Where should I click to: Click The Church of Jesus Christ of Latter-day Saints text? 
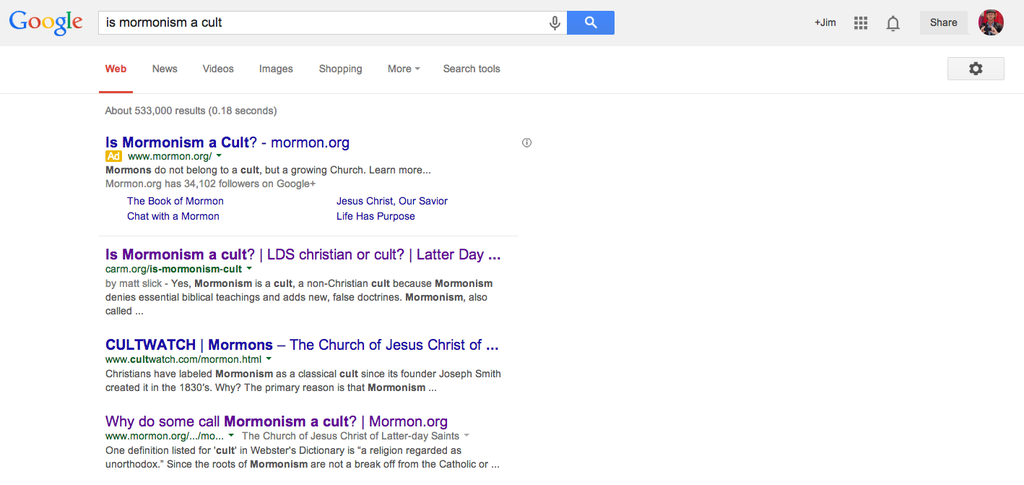[x=351, y=435]
